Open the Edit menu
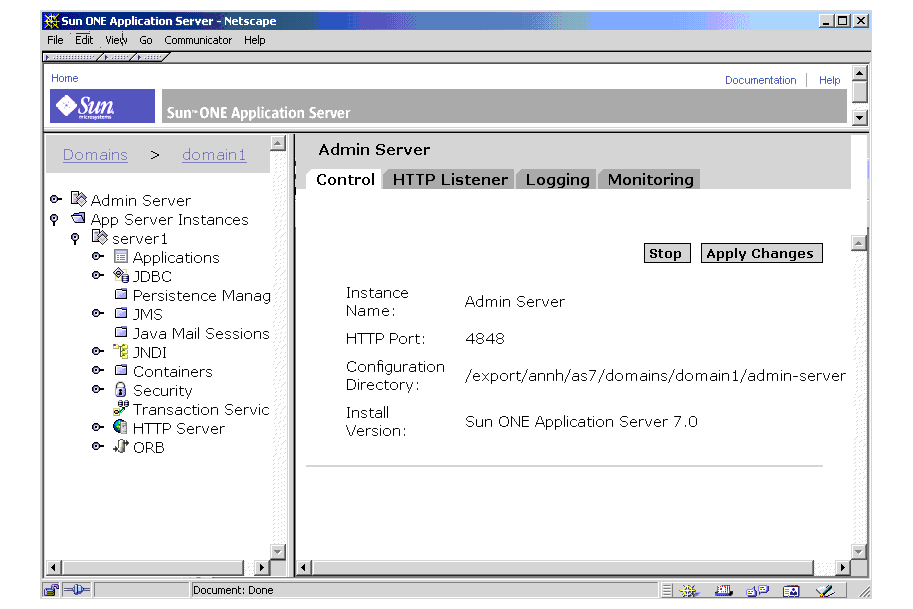Screen dimensions: 913x609 [x=84, y=40]
